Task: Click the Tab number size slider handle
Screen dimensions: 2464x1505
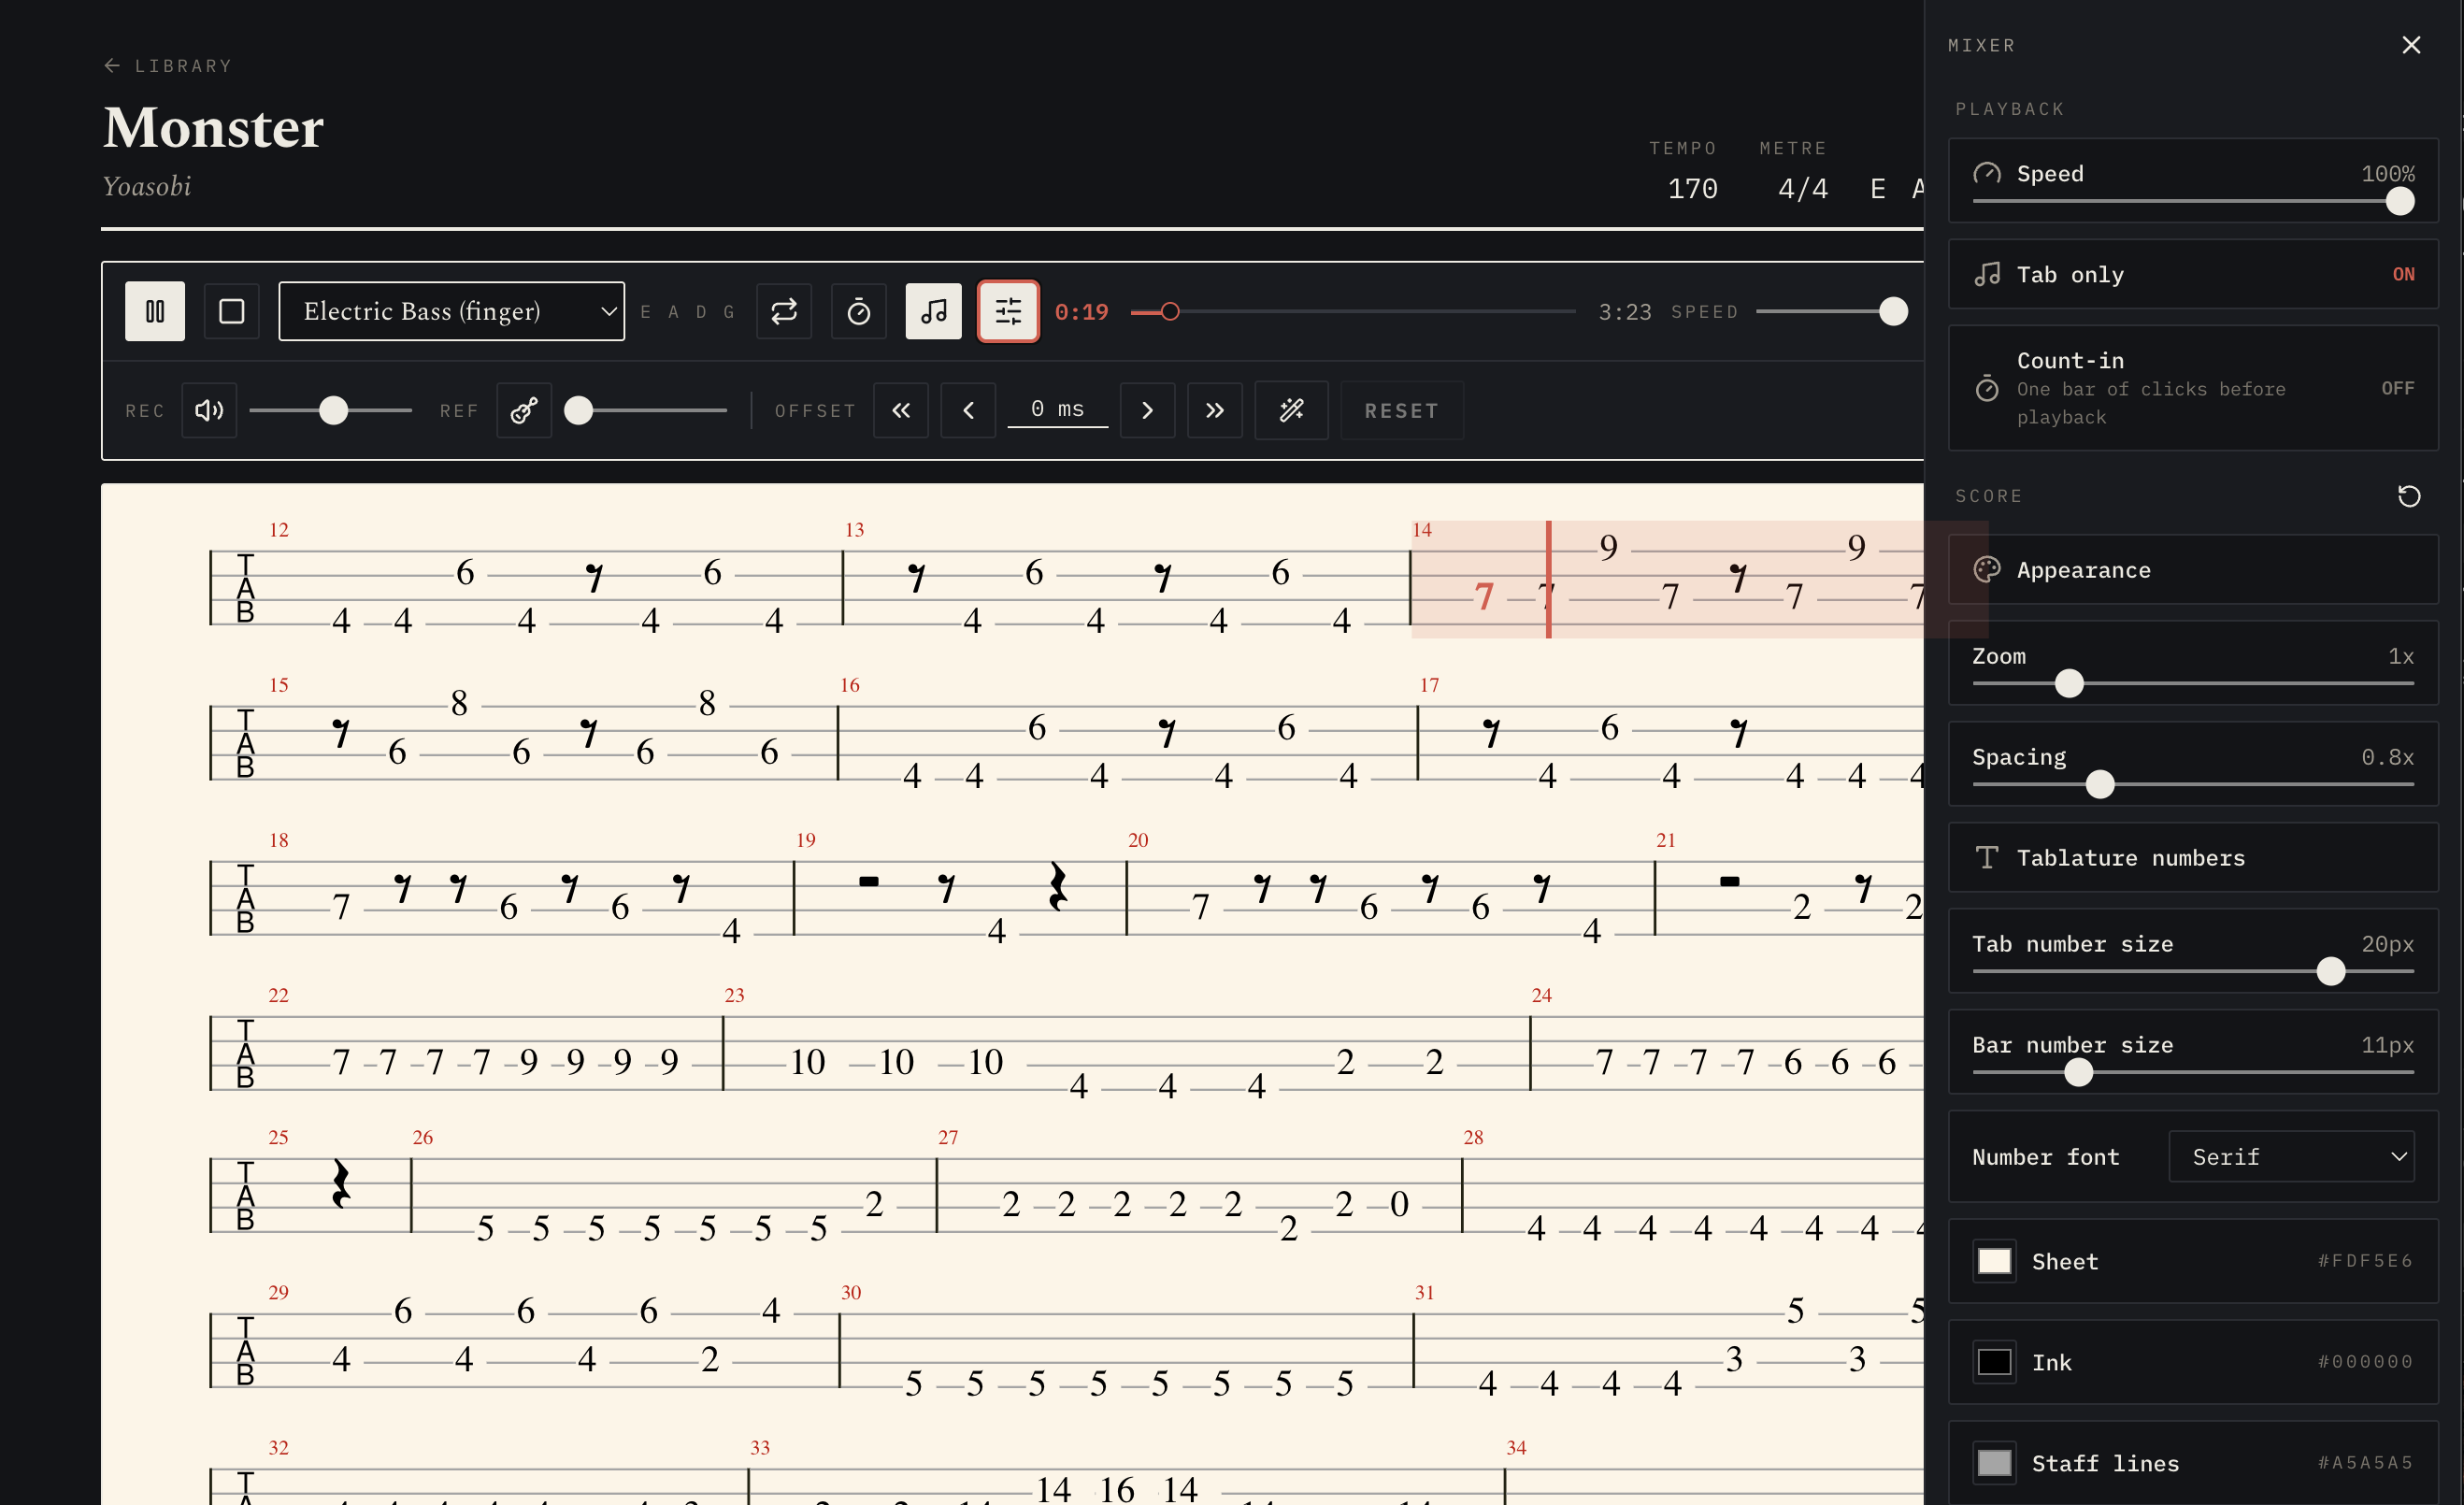Action: click(x=2330, y=972)
